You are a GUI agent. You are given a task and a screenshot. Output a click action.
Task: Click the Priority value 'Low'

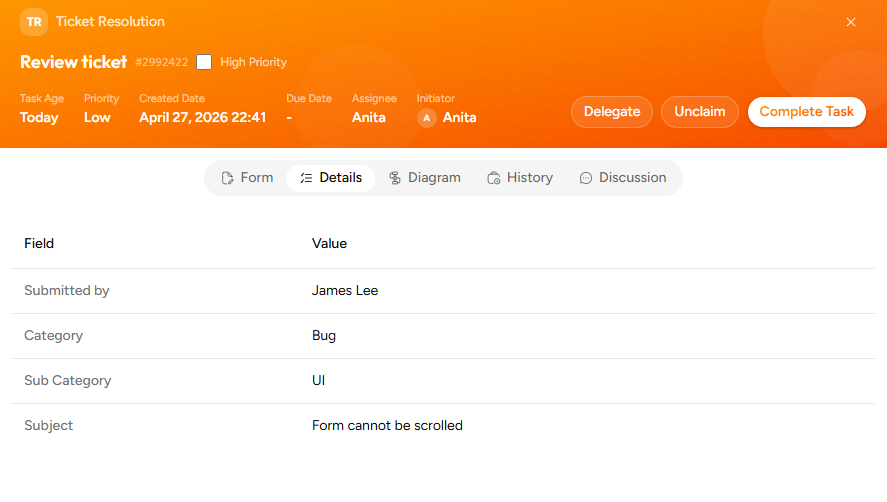pyautogui.click(x=97, y=118)
